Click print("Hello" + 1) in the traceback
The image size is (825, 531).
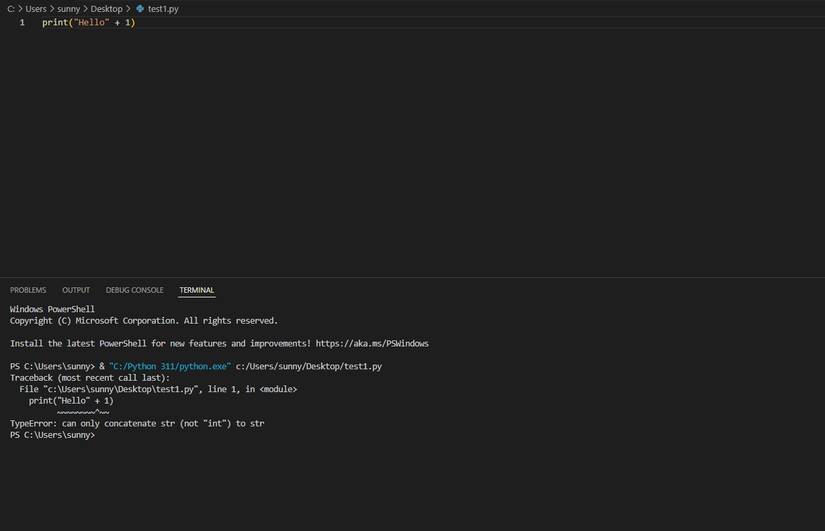[71, 401]
